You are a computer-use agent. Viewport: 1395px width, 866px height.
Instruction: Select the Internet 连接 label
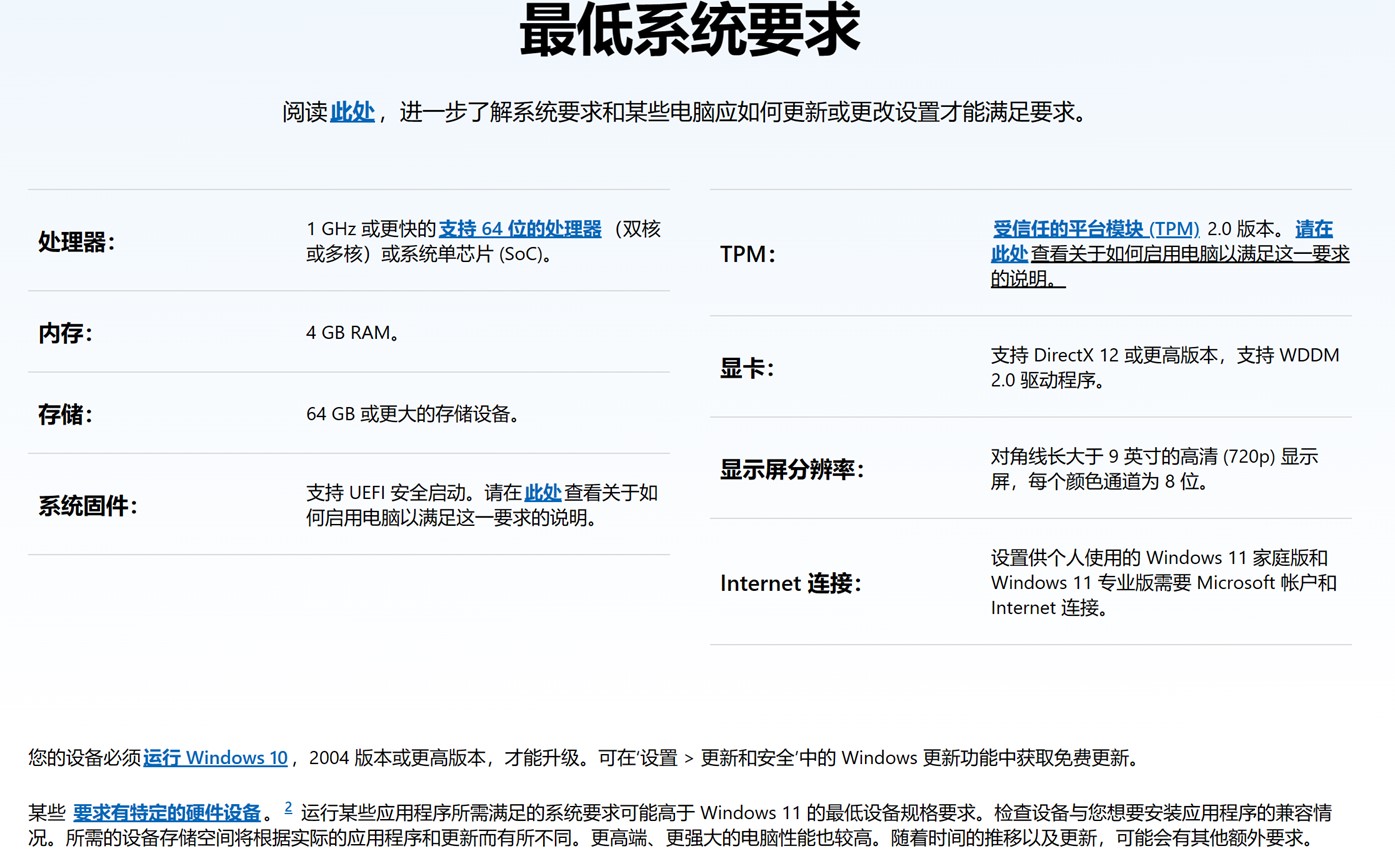pyautogui.click(x=791, y=582)
